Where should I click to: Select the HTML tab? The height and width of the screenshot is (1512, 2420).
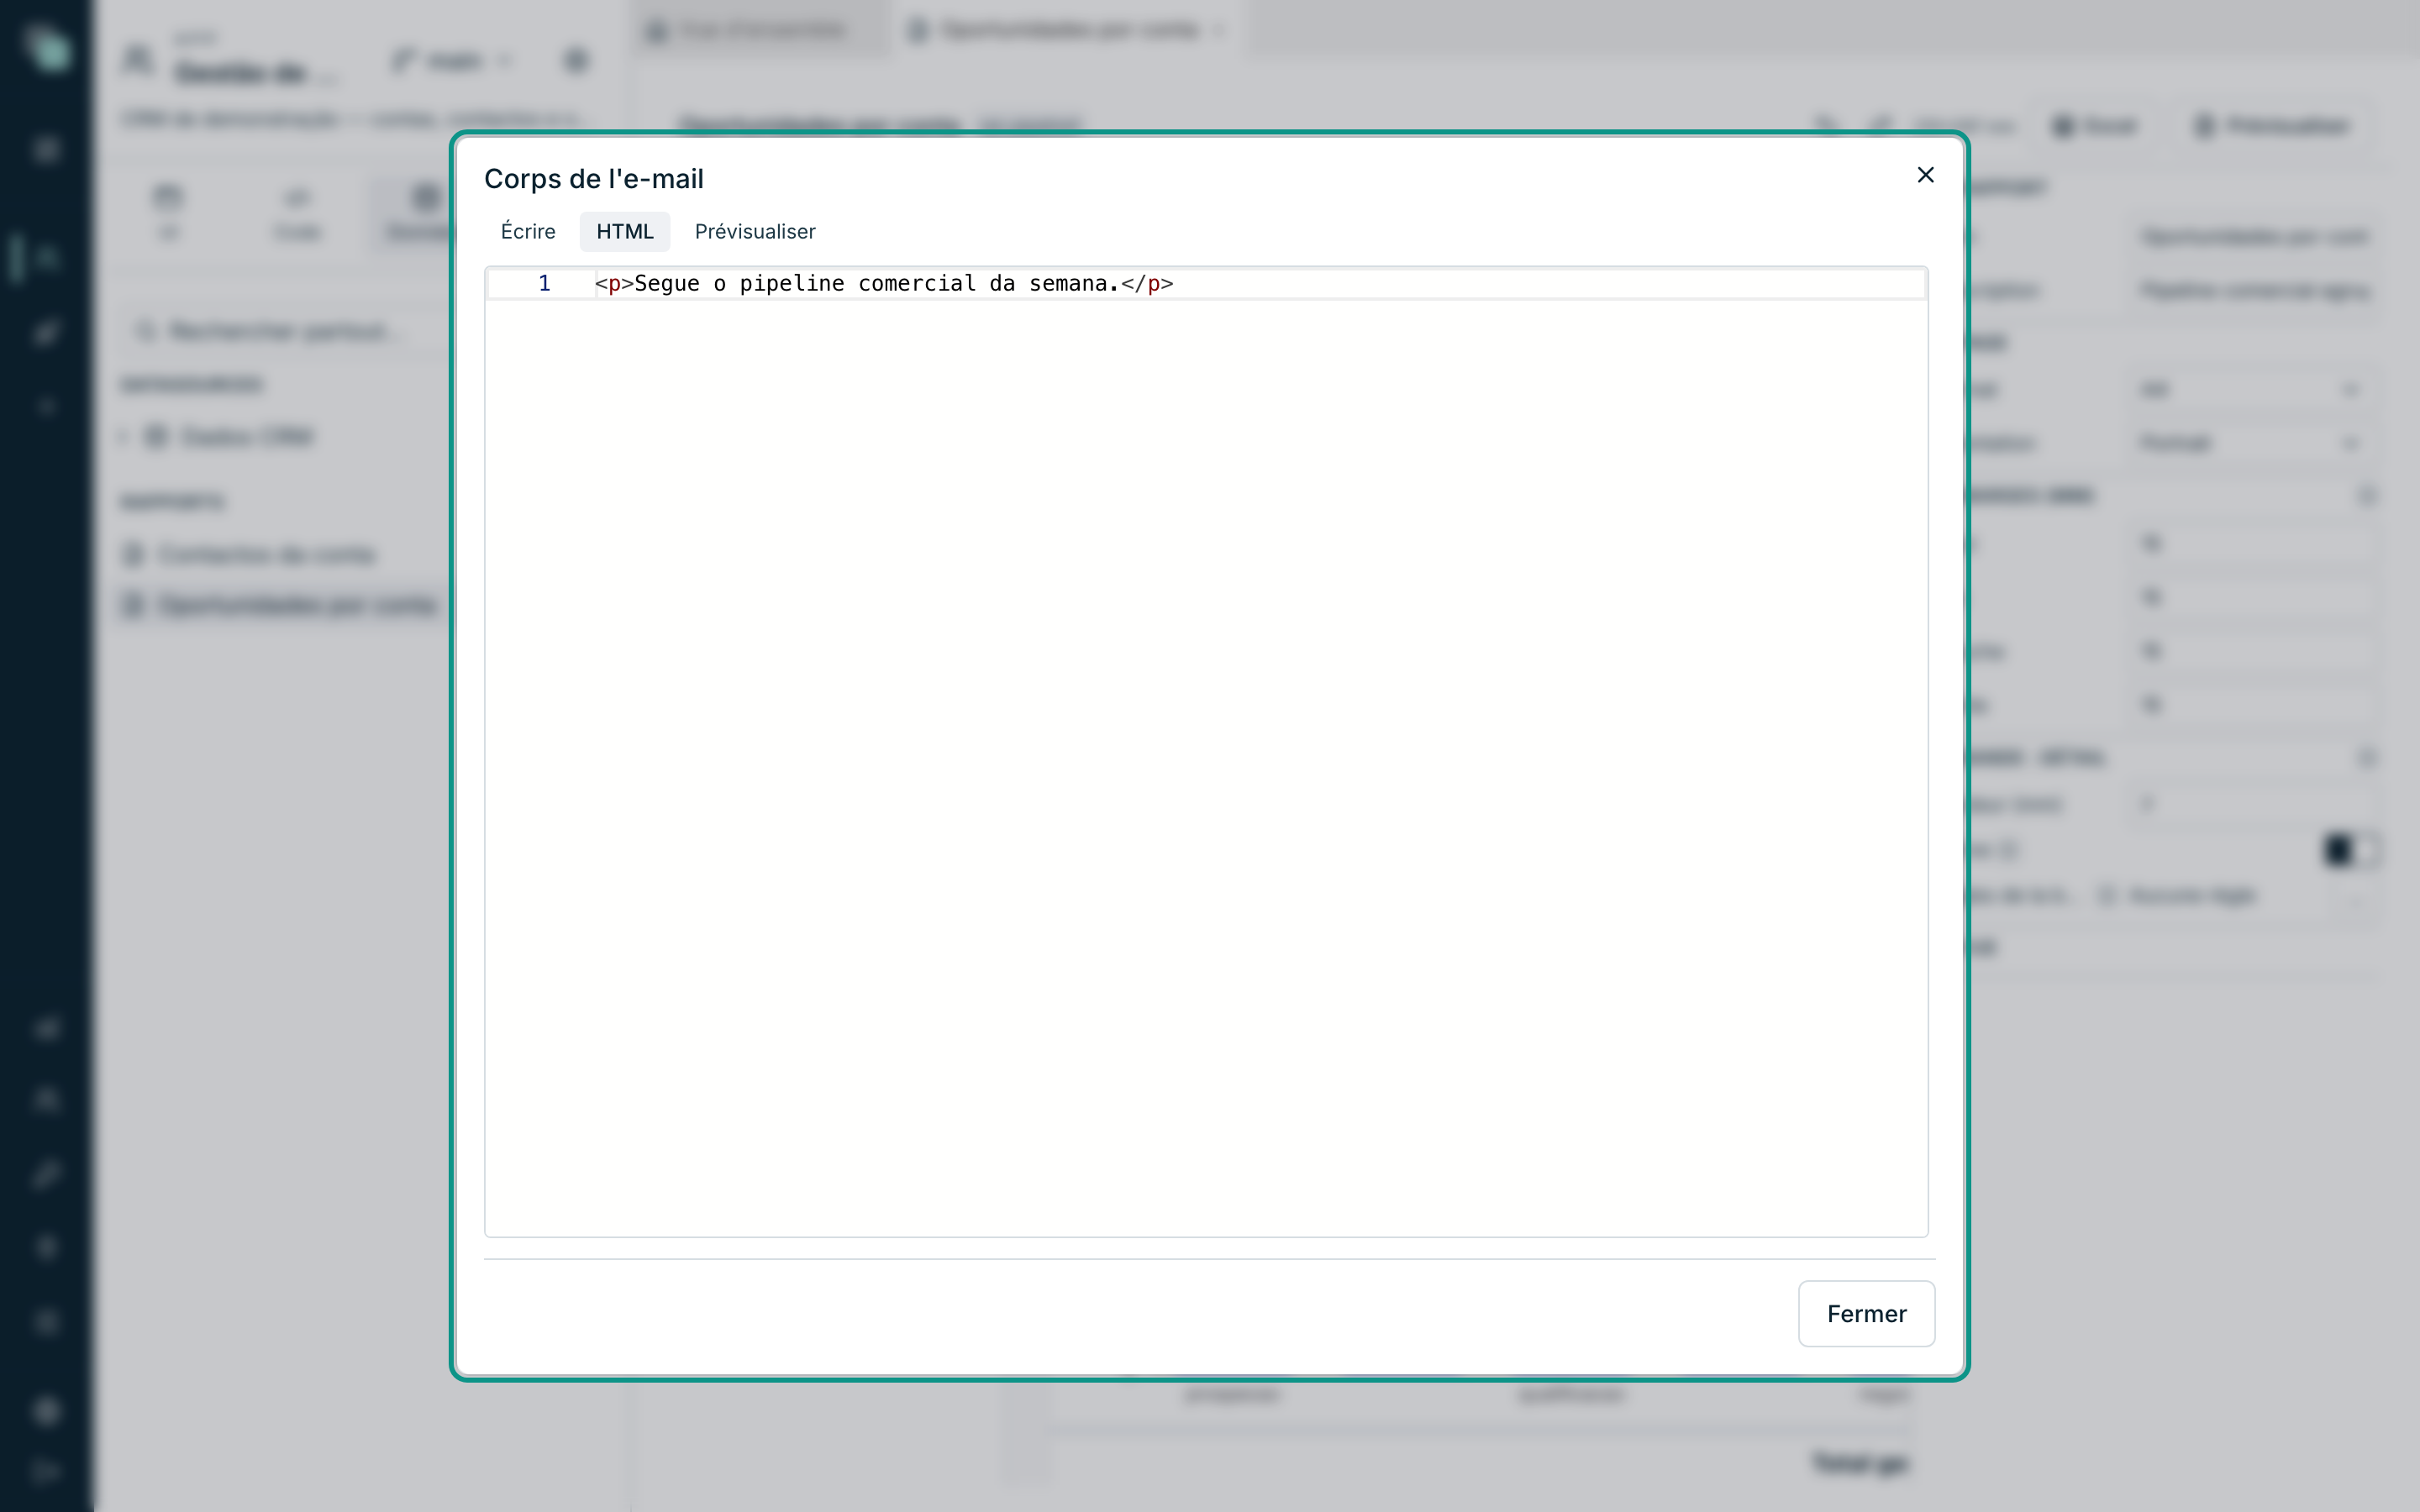coord(625,232)
